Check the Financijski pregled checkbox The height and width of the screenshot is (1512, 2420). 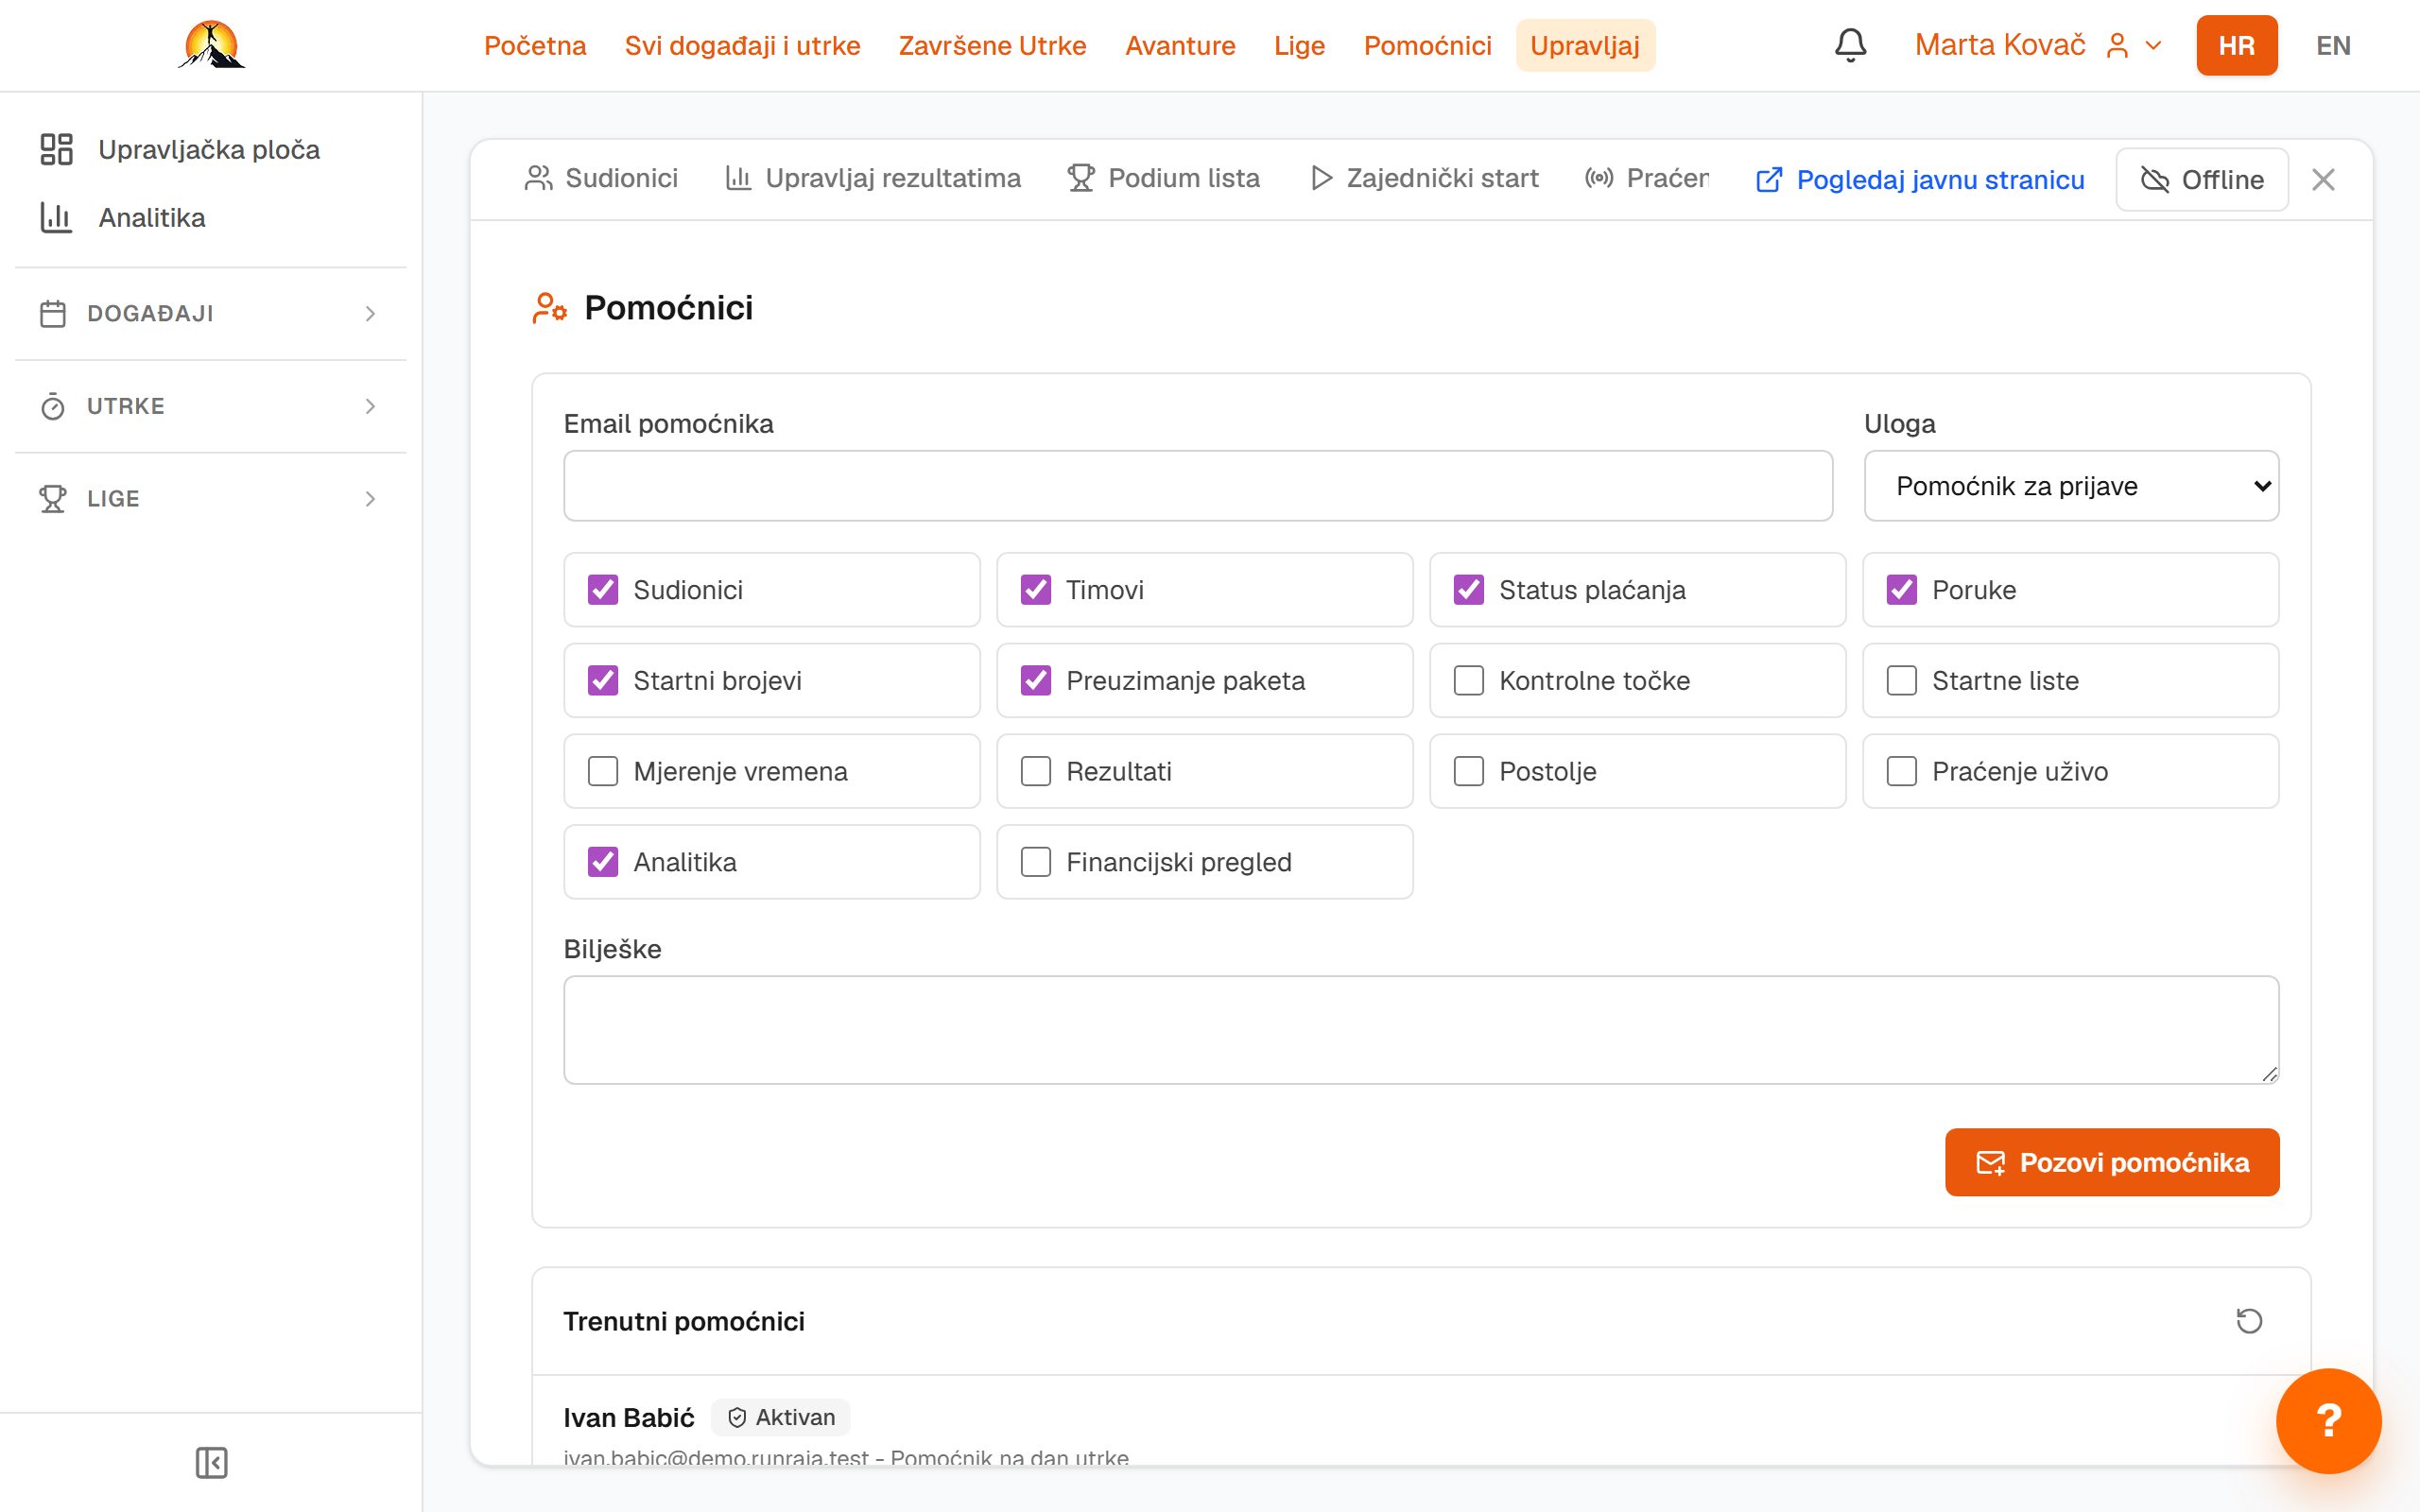tap(1036, 862)
